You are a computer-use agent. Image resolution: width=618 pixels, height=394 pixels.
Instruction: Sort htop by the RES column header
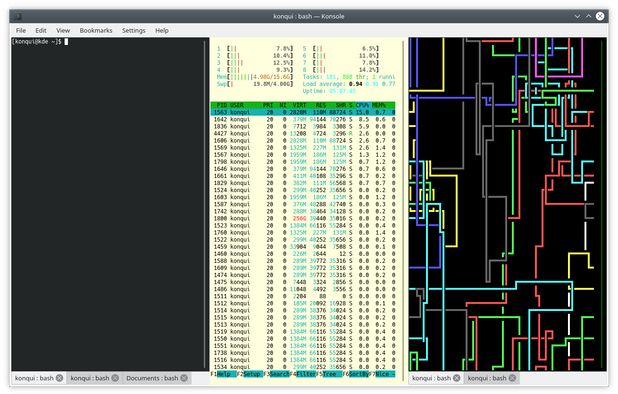tap(320, 105)
